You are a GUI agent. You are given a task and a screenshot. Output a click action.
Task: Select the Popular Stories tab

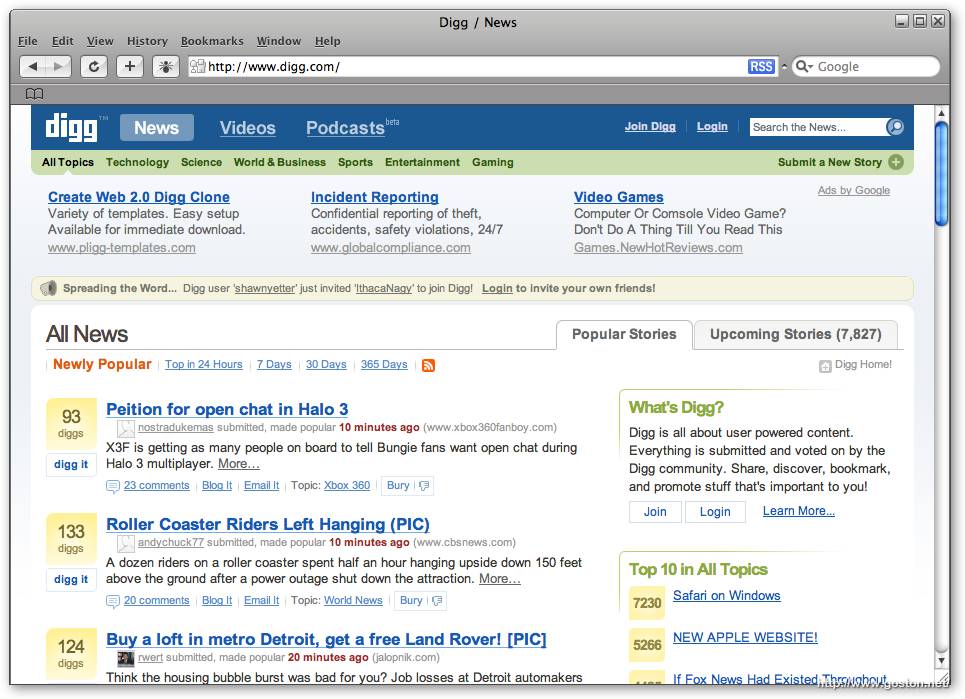click(x=624, y=334)
